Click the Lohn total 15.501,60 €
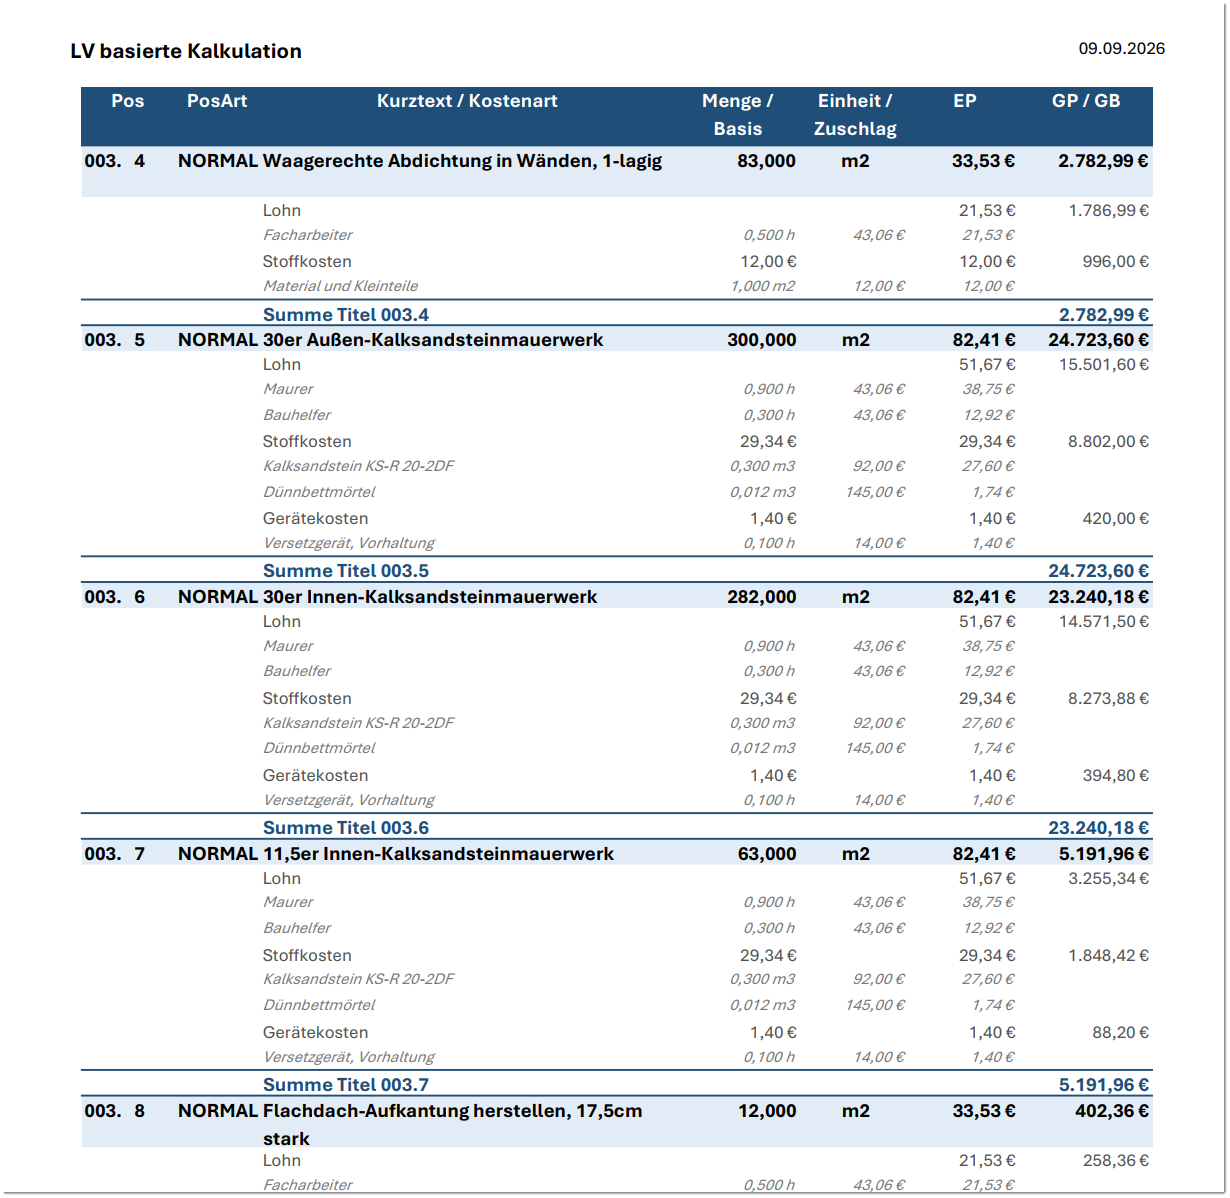The width and height of the screenshot is (1230, 1198). (x=1104, y=365)
